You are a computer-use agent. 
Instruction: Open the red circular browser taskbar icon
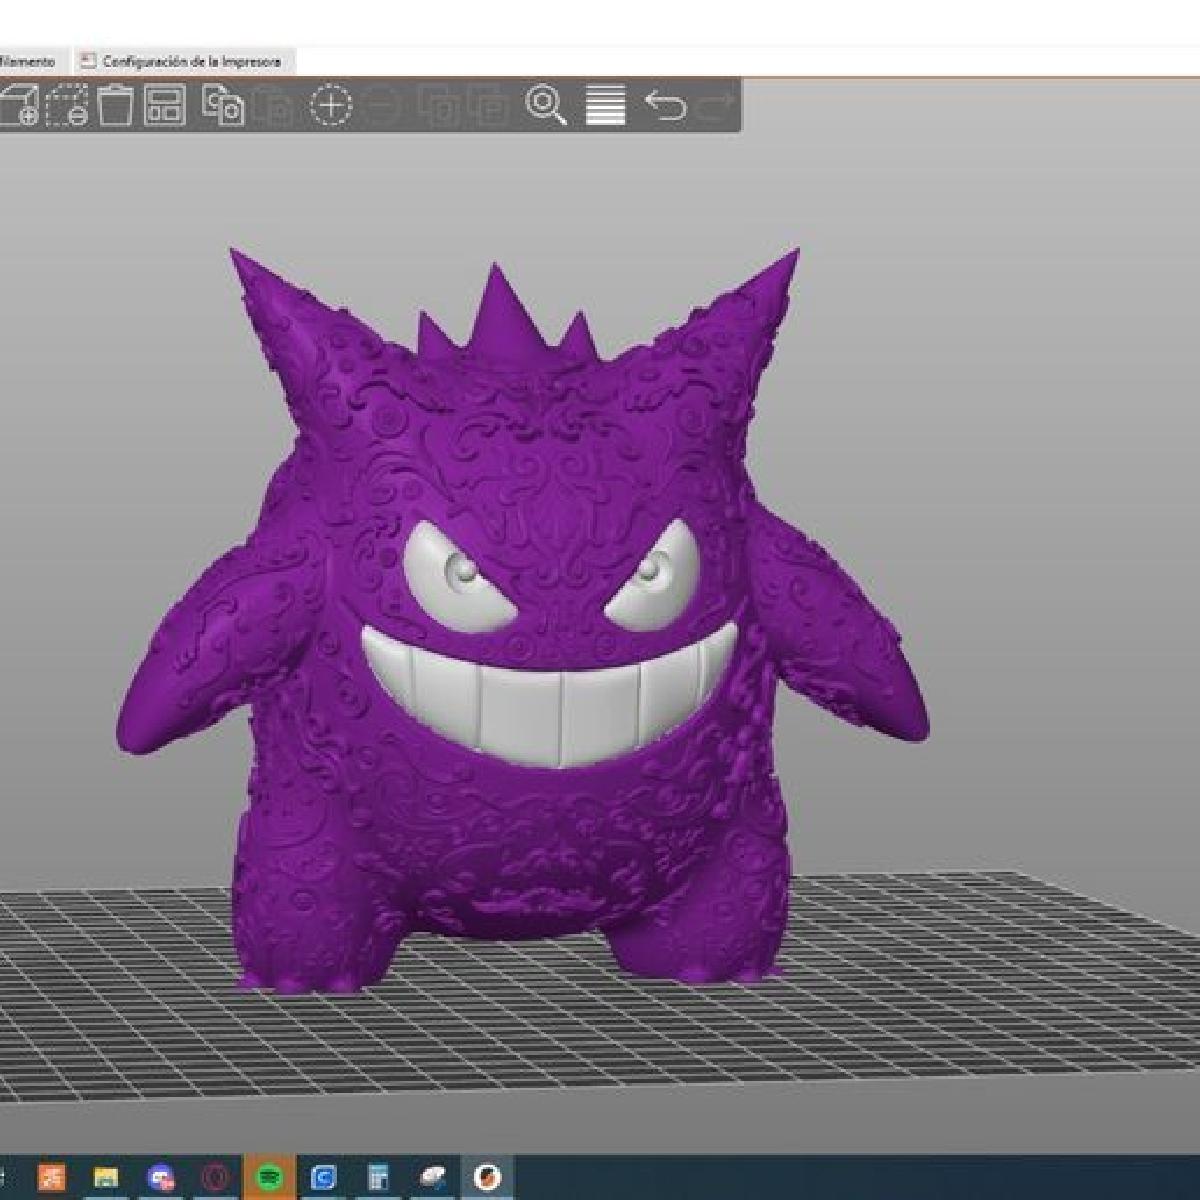coord(215,1177)
